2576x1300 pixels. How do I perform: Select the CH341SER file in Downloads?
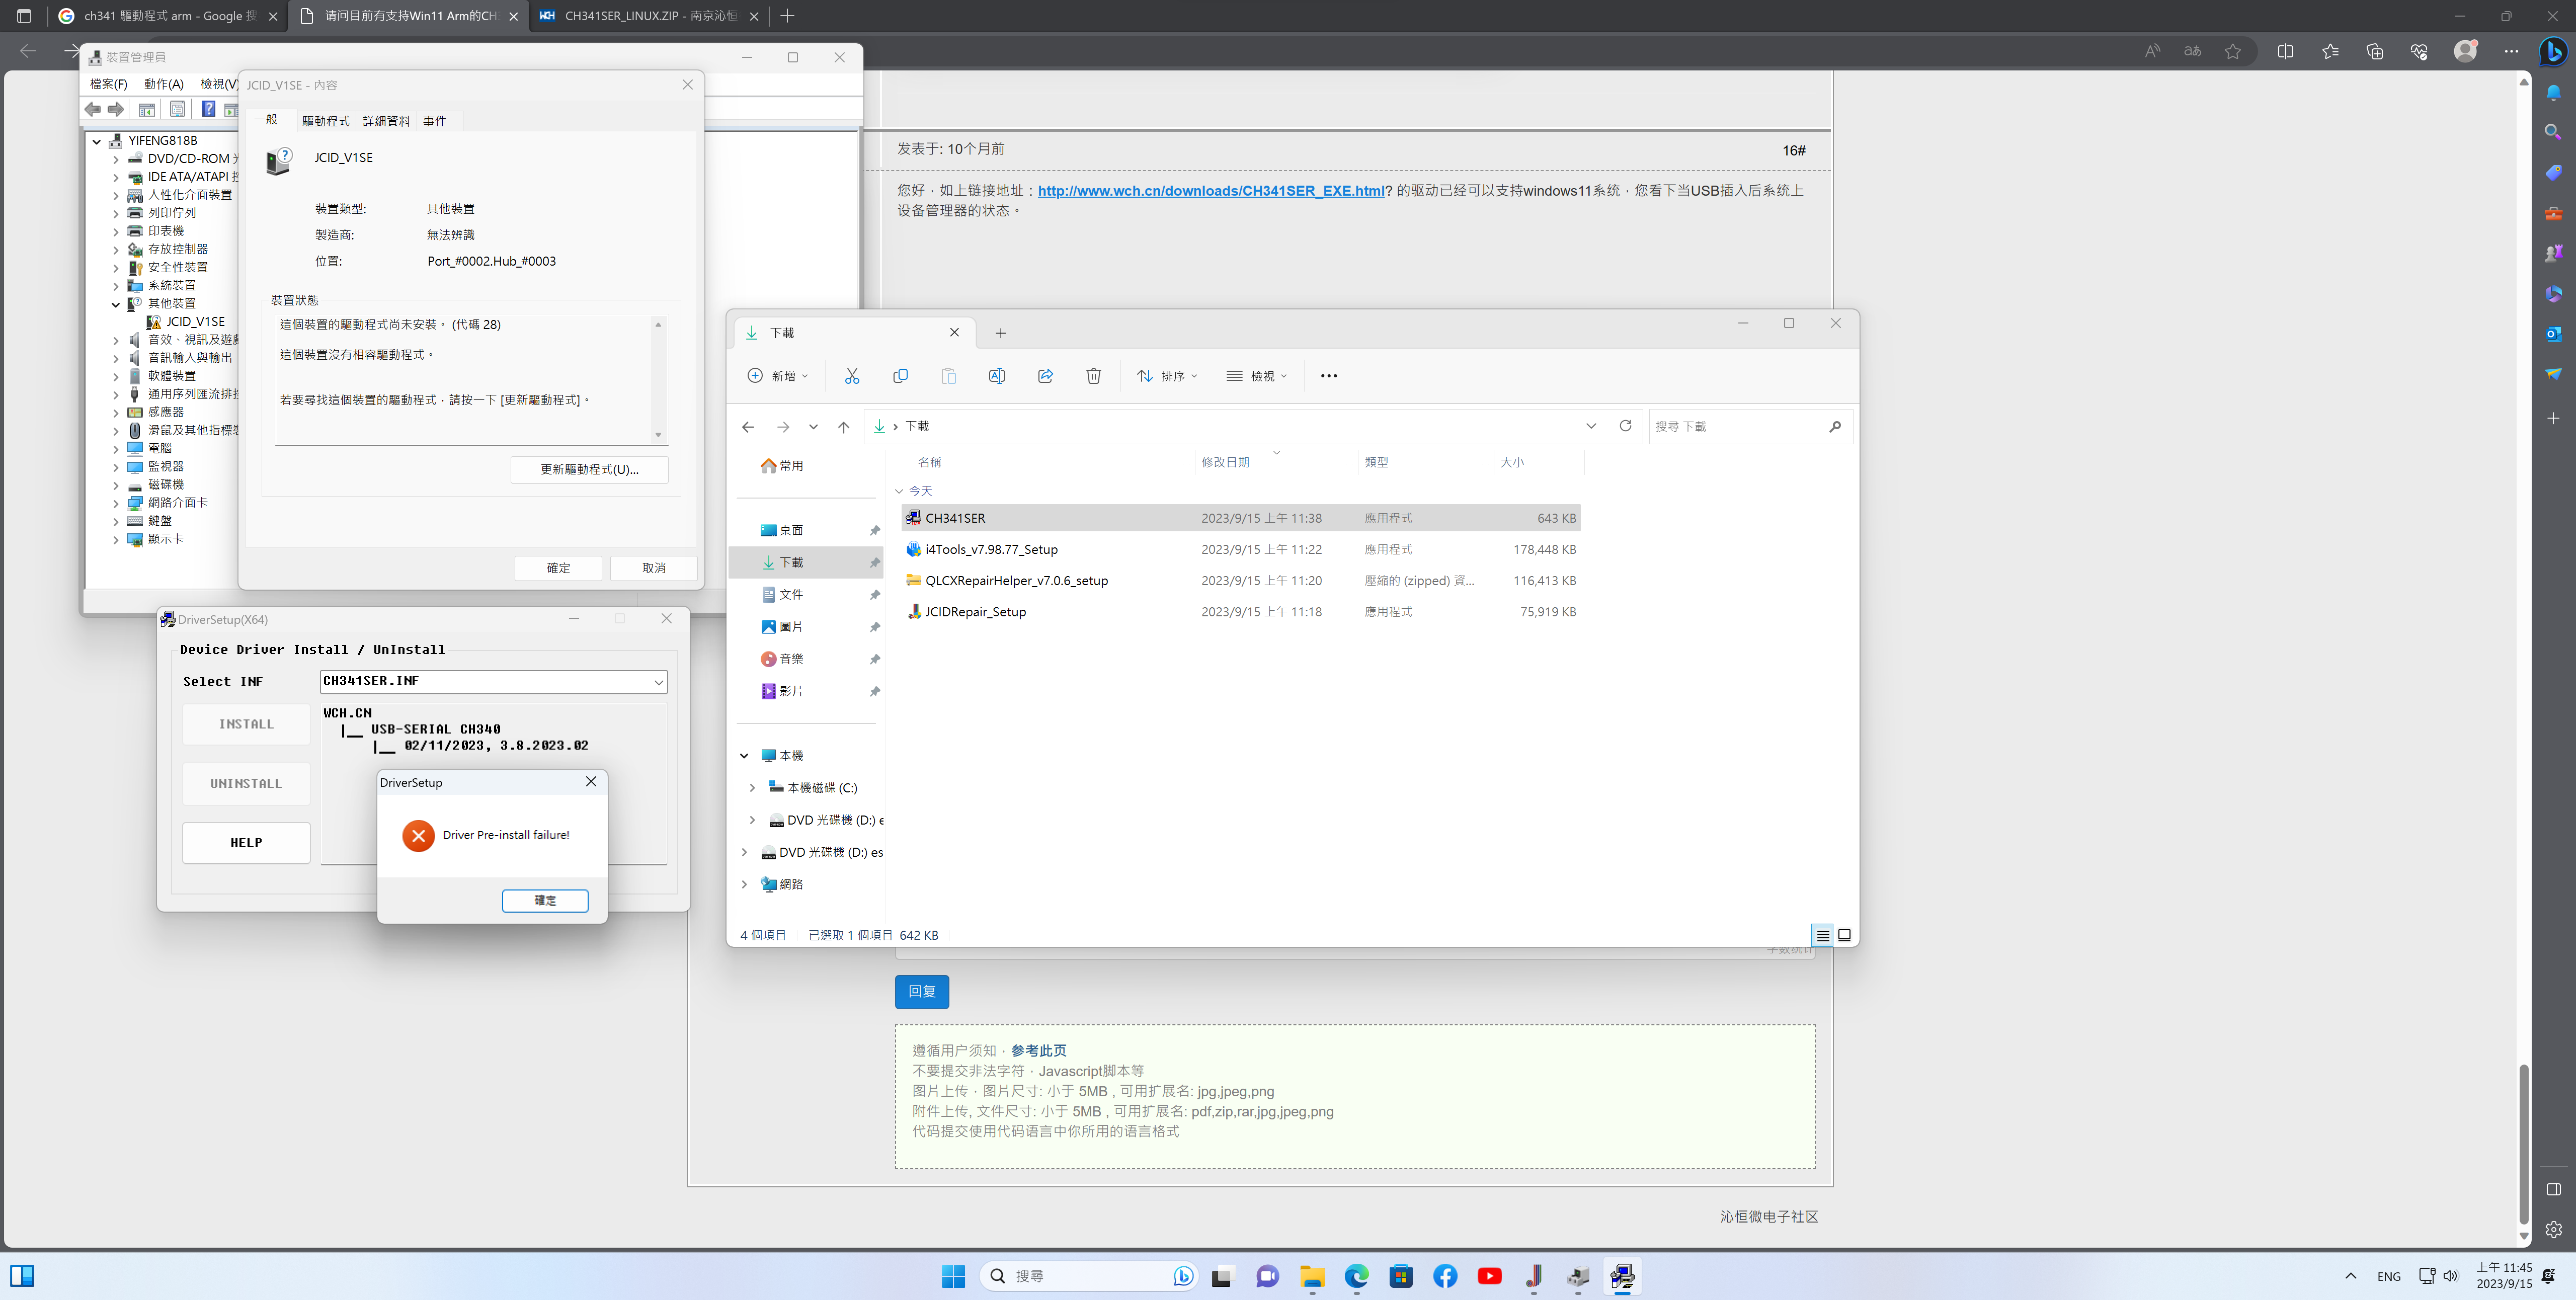click(x=1240, y=518)
